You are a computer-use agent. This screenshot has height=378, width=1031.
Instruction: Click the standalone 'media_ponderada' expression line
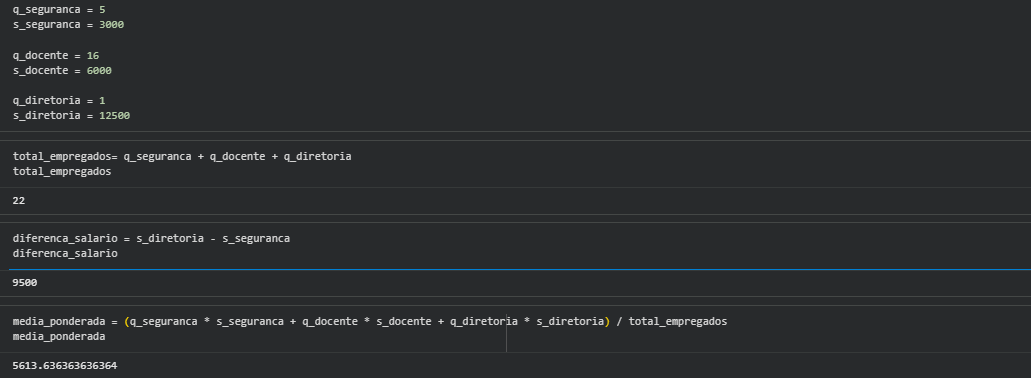click(59, 337)
